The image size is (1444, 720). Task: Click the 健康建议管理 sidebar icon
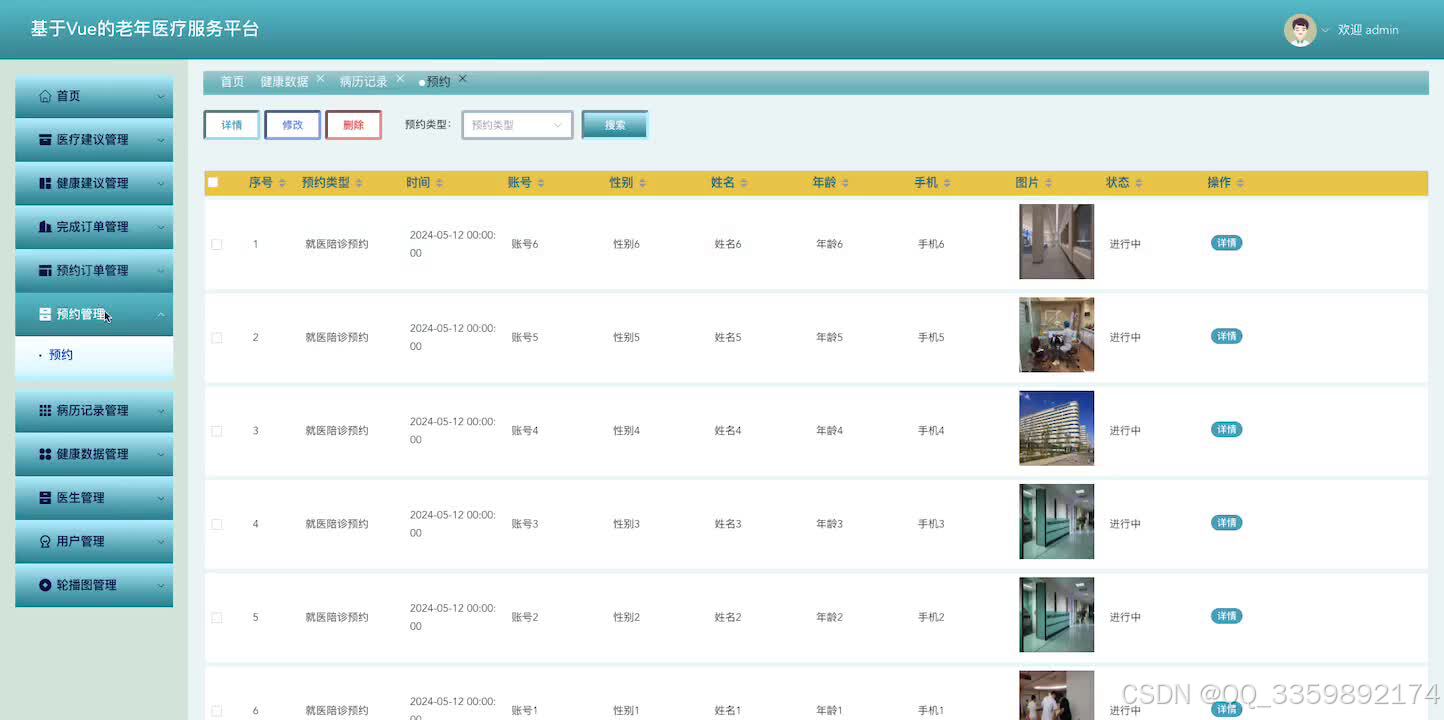coord(45,183)
